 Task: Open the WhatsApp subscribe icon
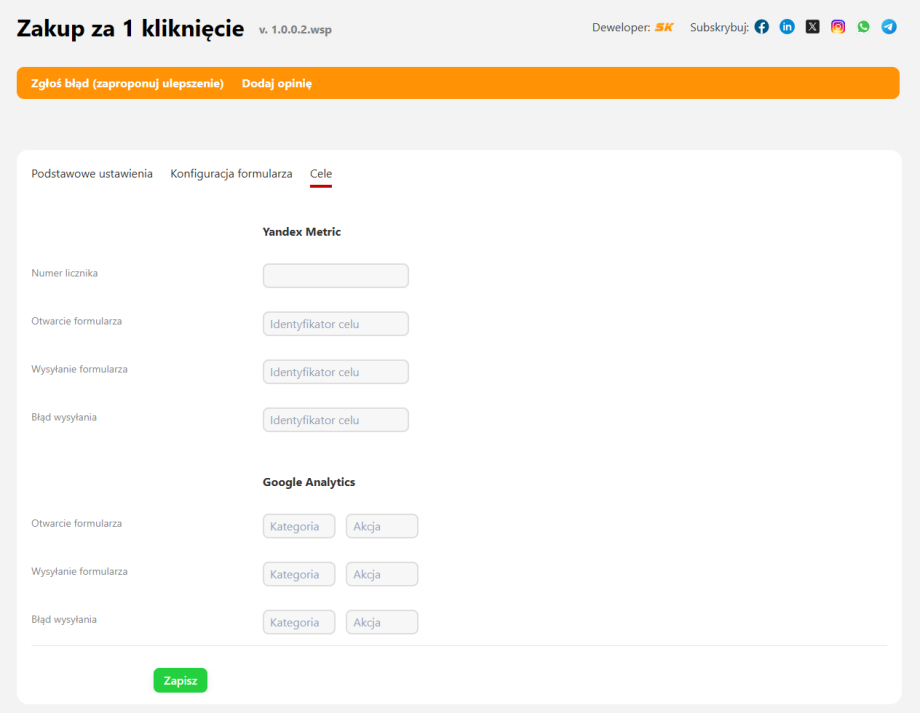point(863,27)
